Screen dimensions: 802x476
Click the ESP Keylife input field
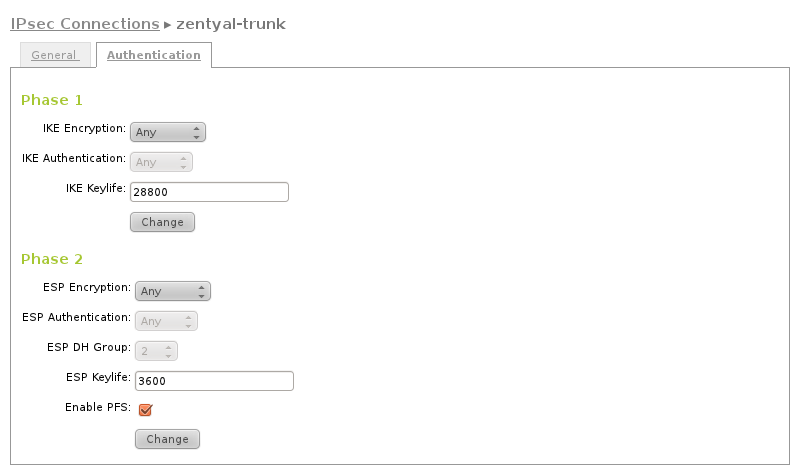click(213, 381)
